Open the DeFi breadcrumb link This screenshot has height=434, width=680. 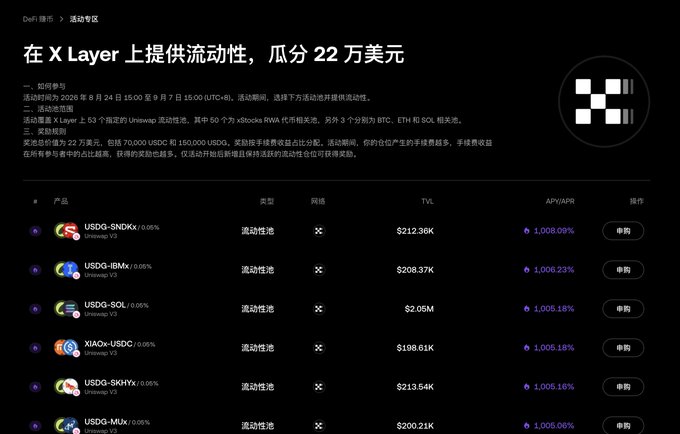click(38, 19)
